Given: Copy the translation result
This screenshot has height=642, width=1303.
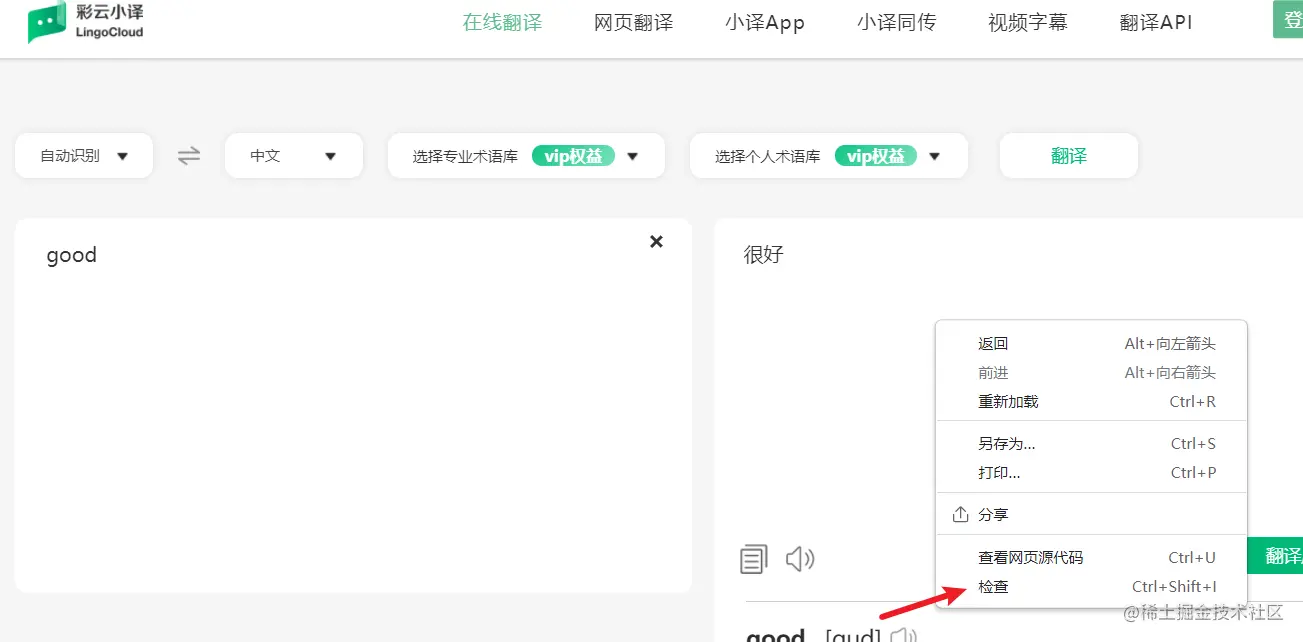Looking at the screenshot, I should tap(754, 559).
